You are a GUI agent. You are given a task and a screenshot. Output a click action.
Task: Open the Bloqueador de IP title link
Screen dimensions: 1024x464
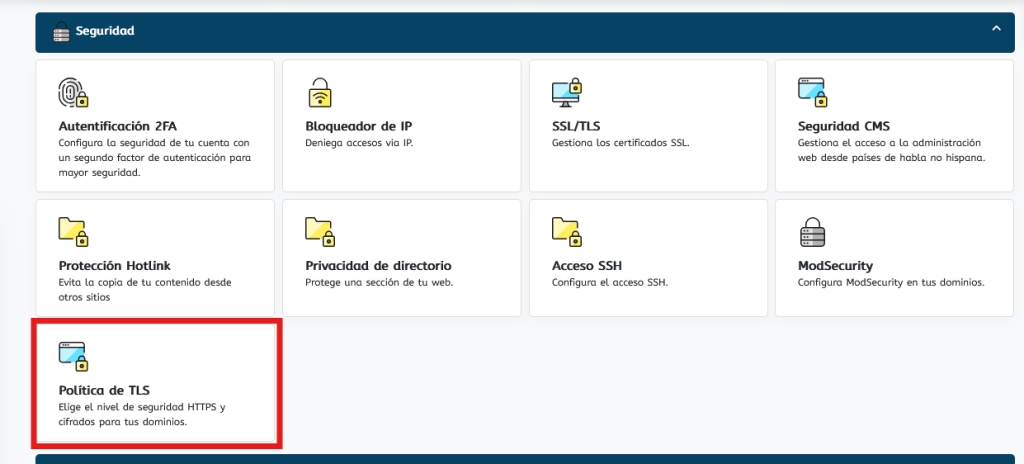pos(358,126)
